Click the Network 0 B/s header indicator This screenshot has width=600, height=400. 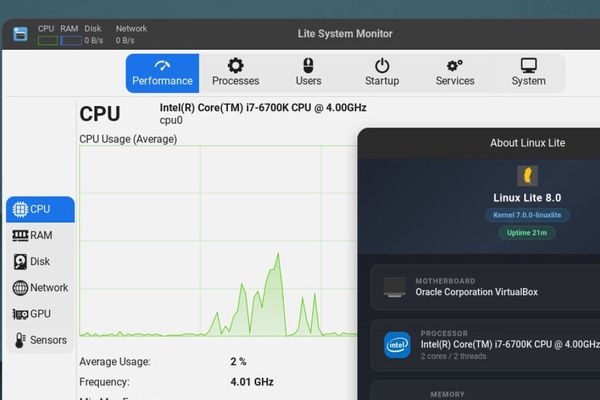125,40
